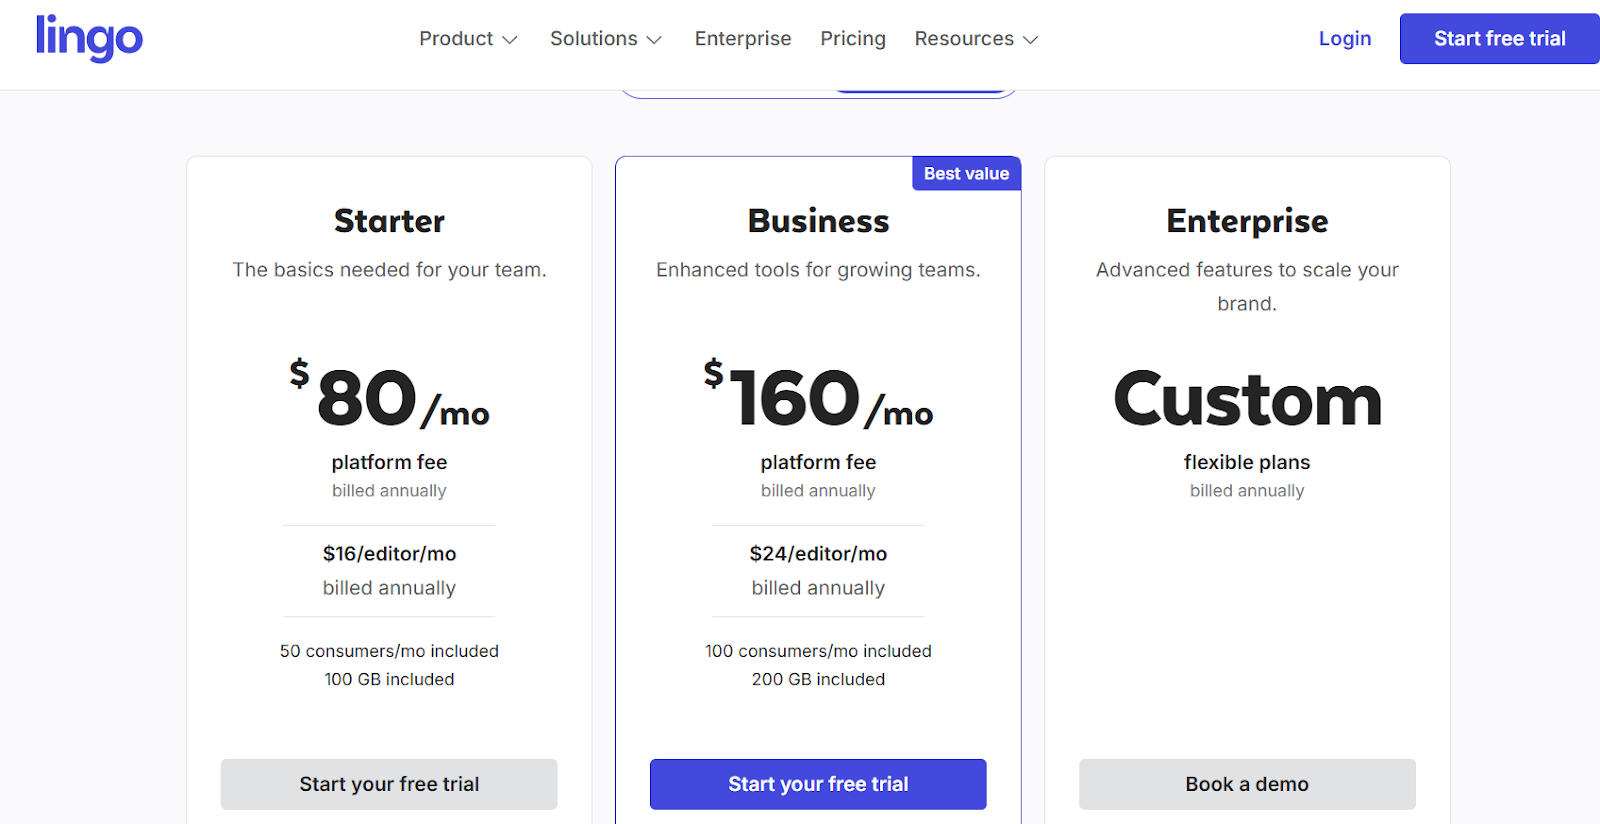Start your free trial on the Starter plan
The image size is (1600, 824).
(388, 784)
